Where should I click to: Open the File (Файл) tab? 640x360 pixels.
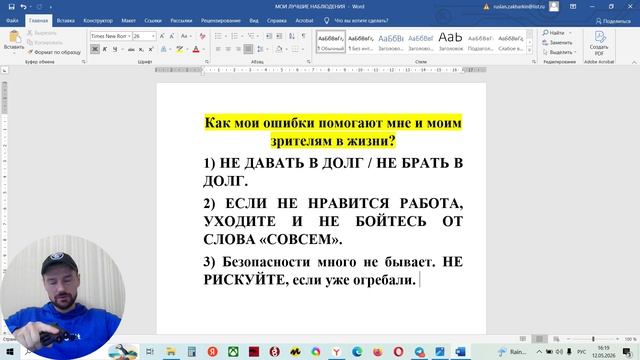(x=12, y=20)
